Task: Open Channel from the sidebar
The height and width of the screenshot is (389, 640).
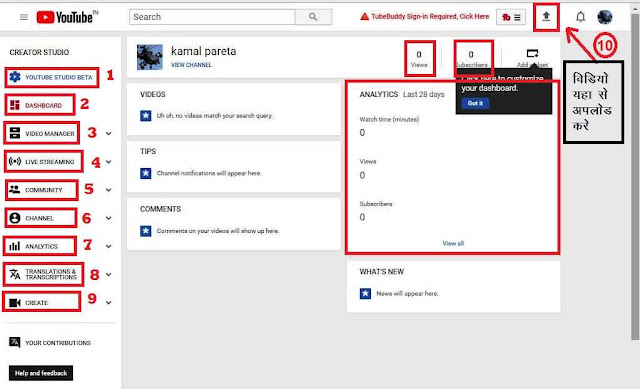Action: point(41,218)
